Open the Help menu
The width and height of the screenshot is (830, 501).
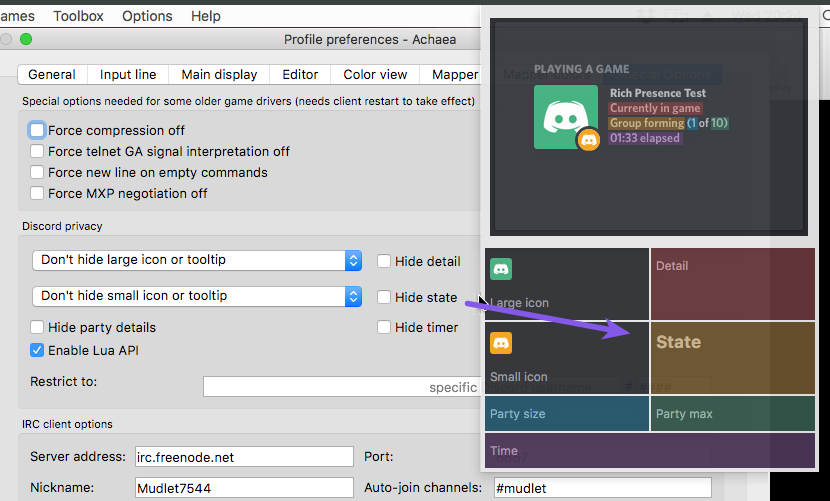pyautogui.click(x=206, y=16)
